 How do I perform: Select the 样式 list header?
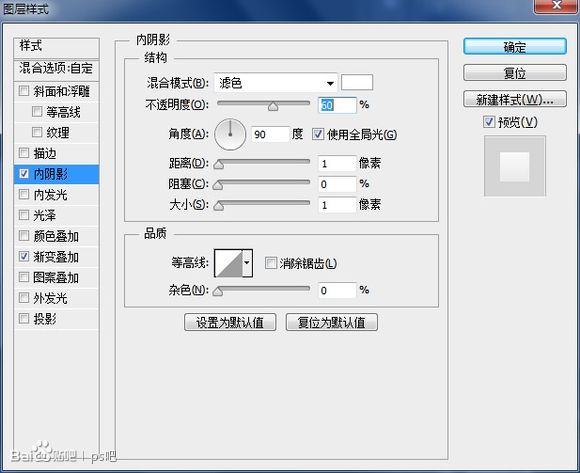(56, 47)
